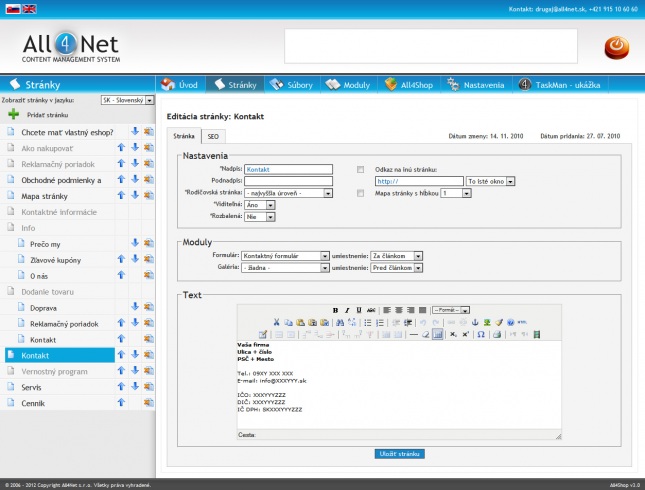This screenshot has height=490, width=645.
Task: Insert special character with omega icon
Action: click(482, 334)
